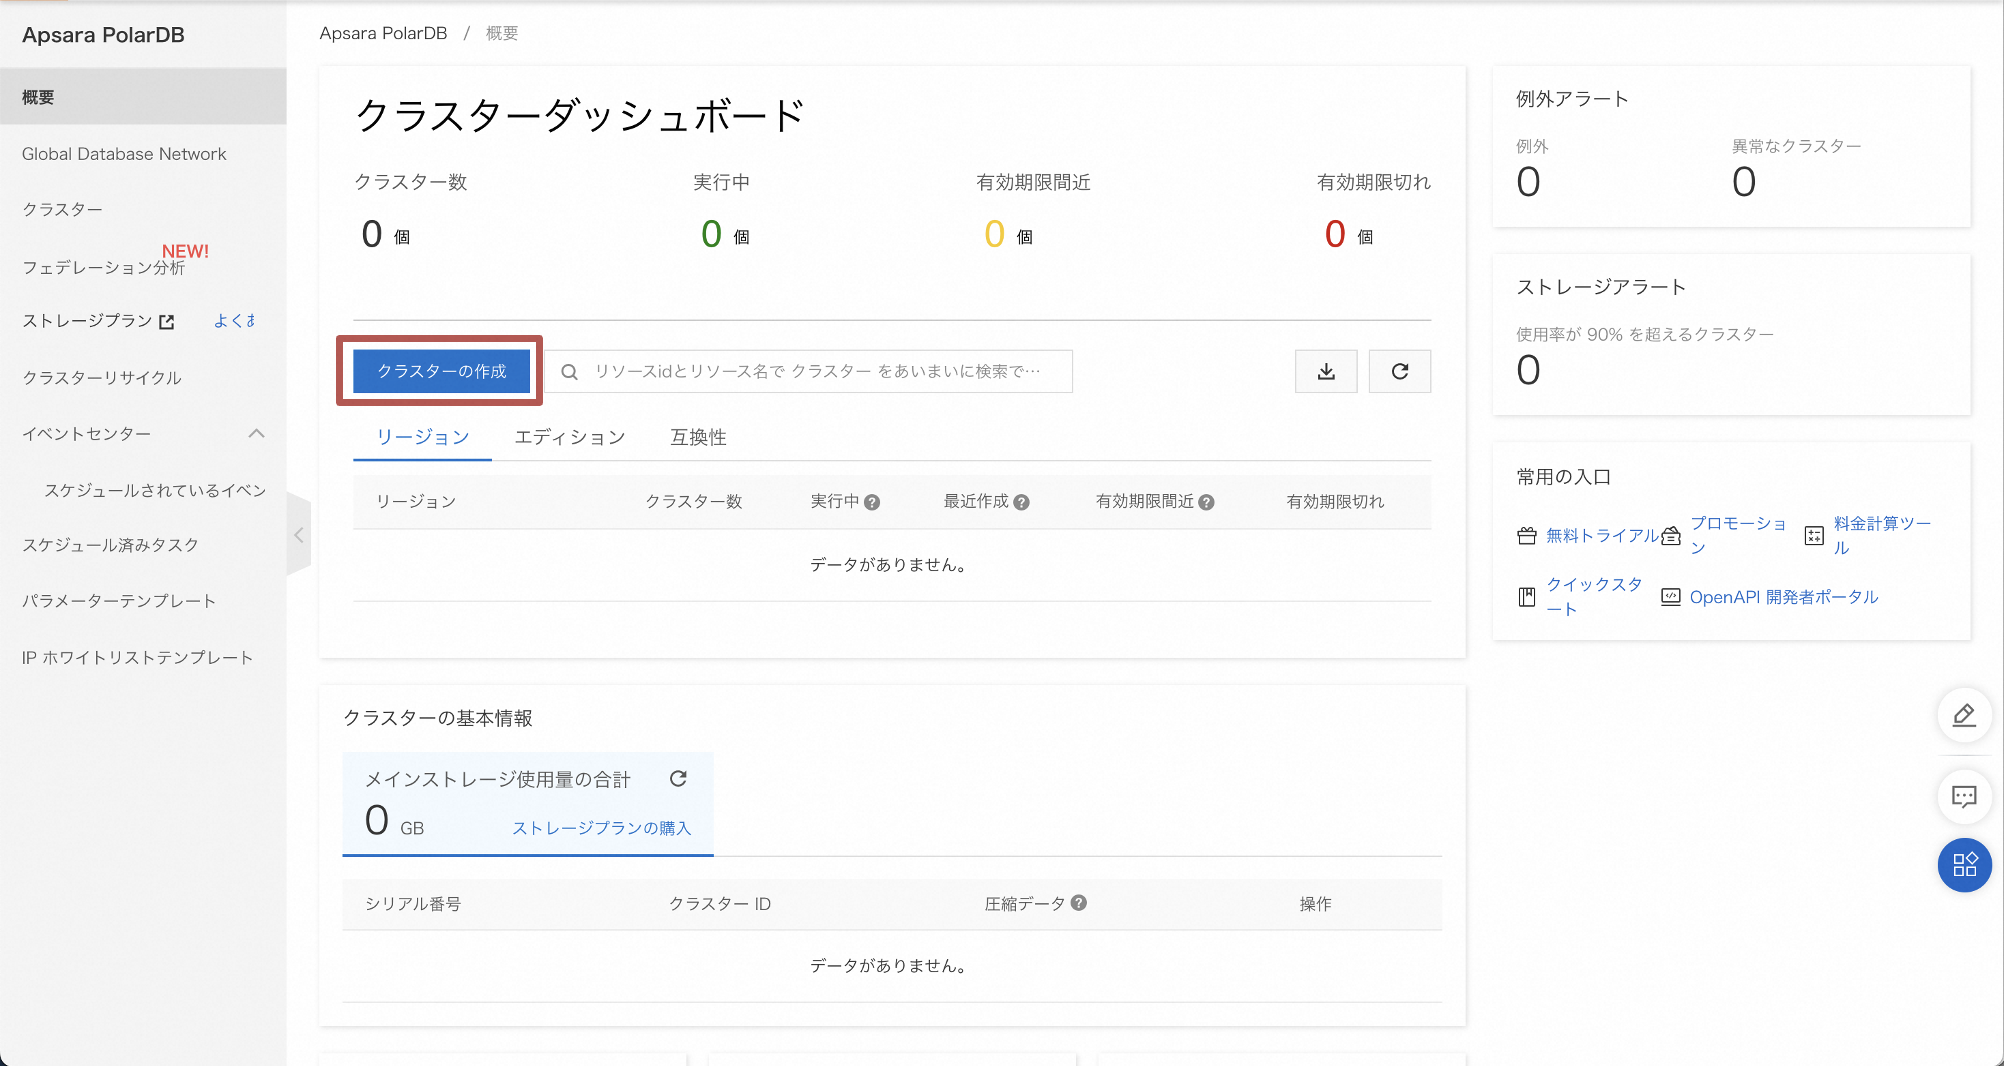This screenshot has height=1066, width=2004.
Task: Open ストレージプラン via its external link icon
Action: pyautogui.click(x=165, y=321)
